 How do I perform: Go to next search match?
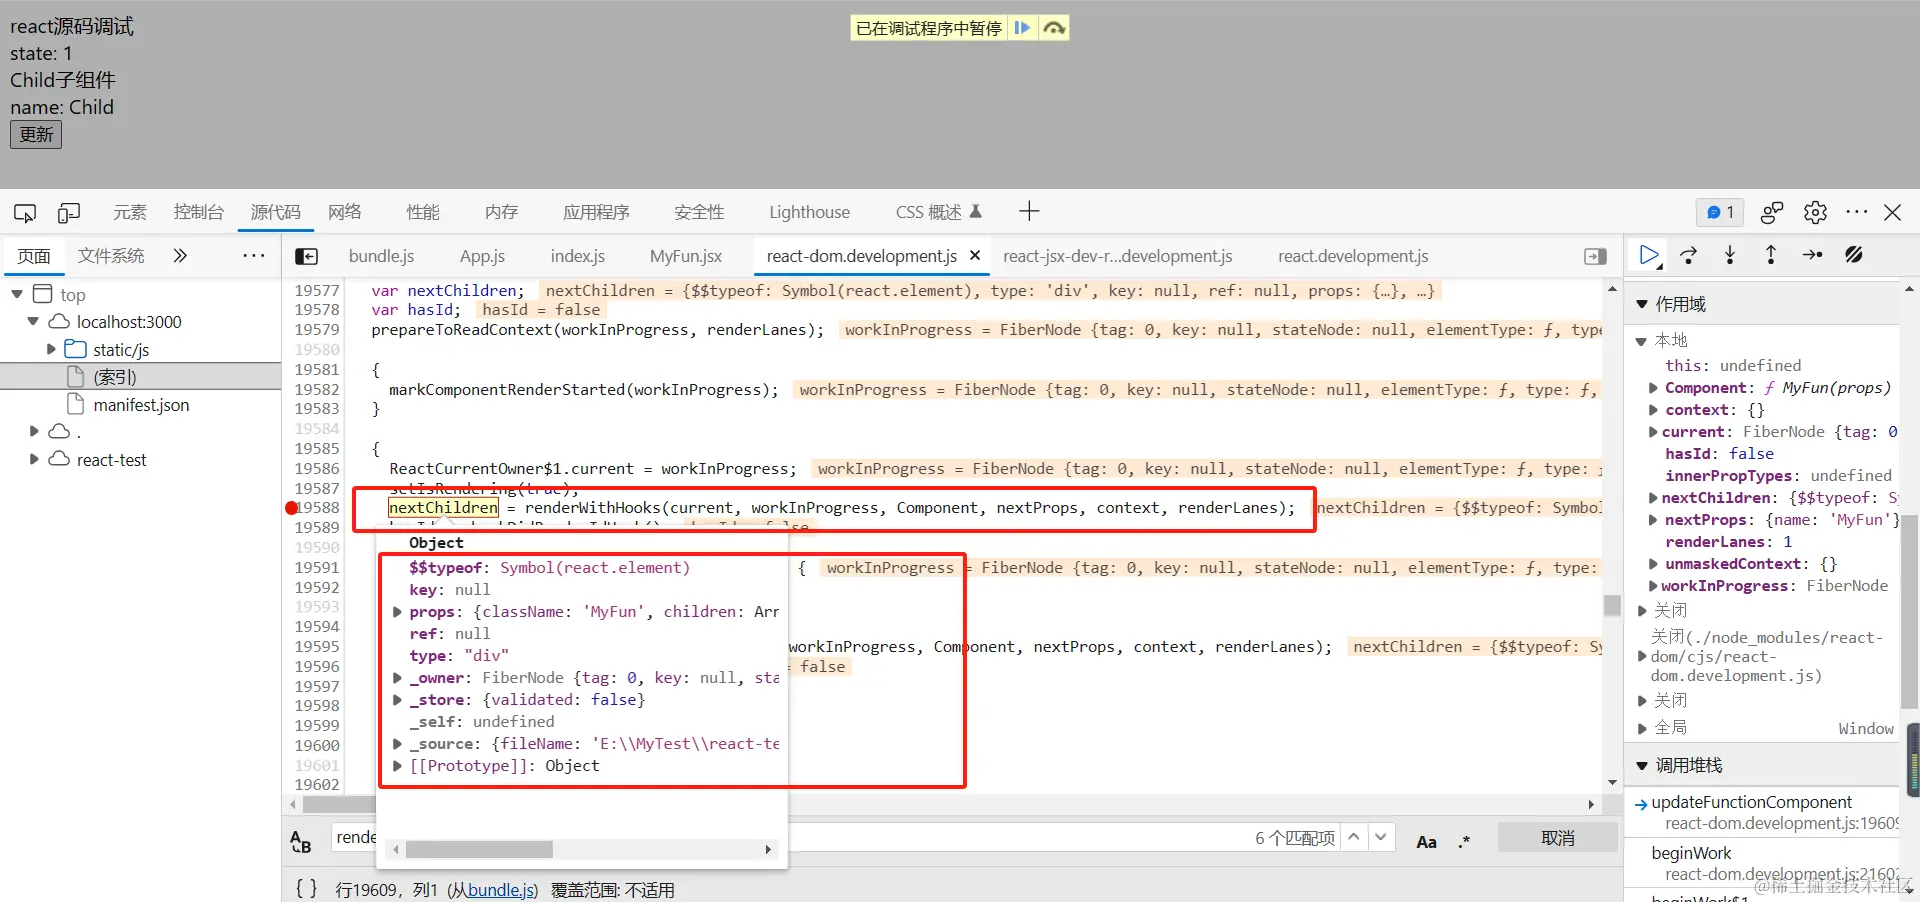point(1381,837)
